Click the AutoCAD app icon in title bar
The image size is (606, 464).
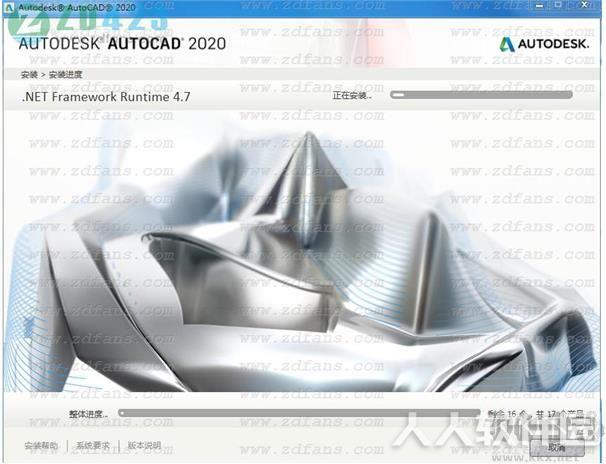pos(10,7)
